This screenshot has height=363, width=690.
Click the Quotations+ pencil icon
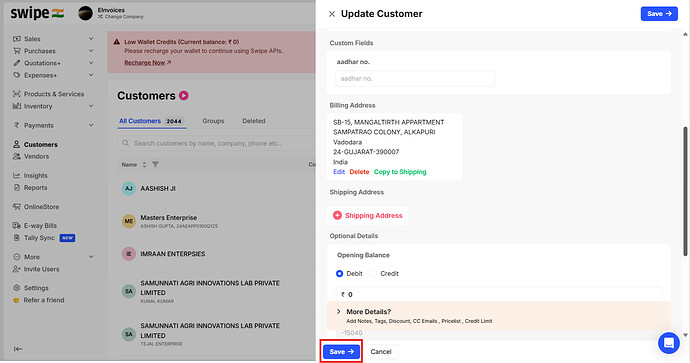pyautogui.click(x=17, y=63)
